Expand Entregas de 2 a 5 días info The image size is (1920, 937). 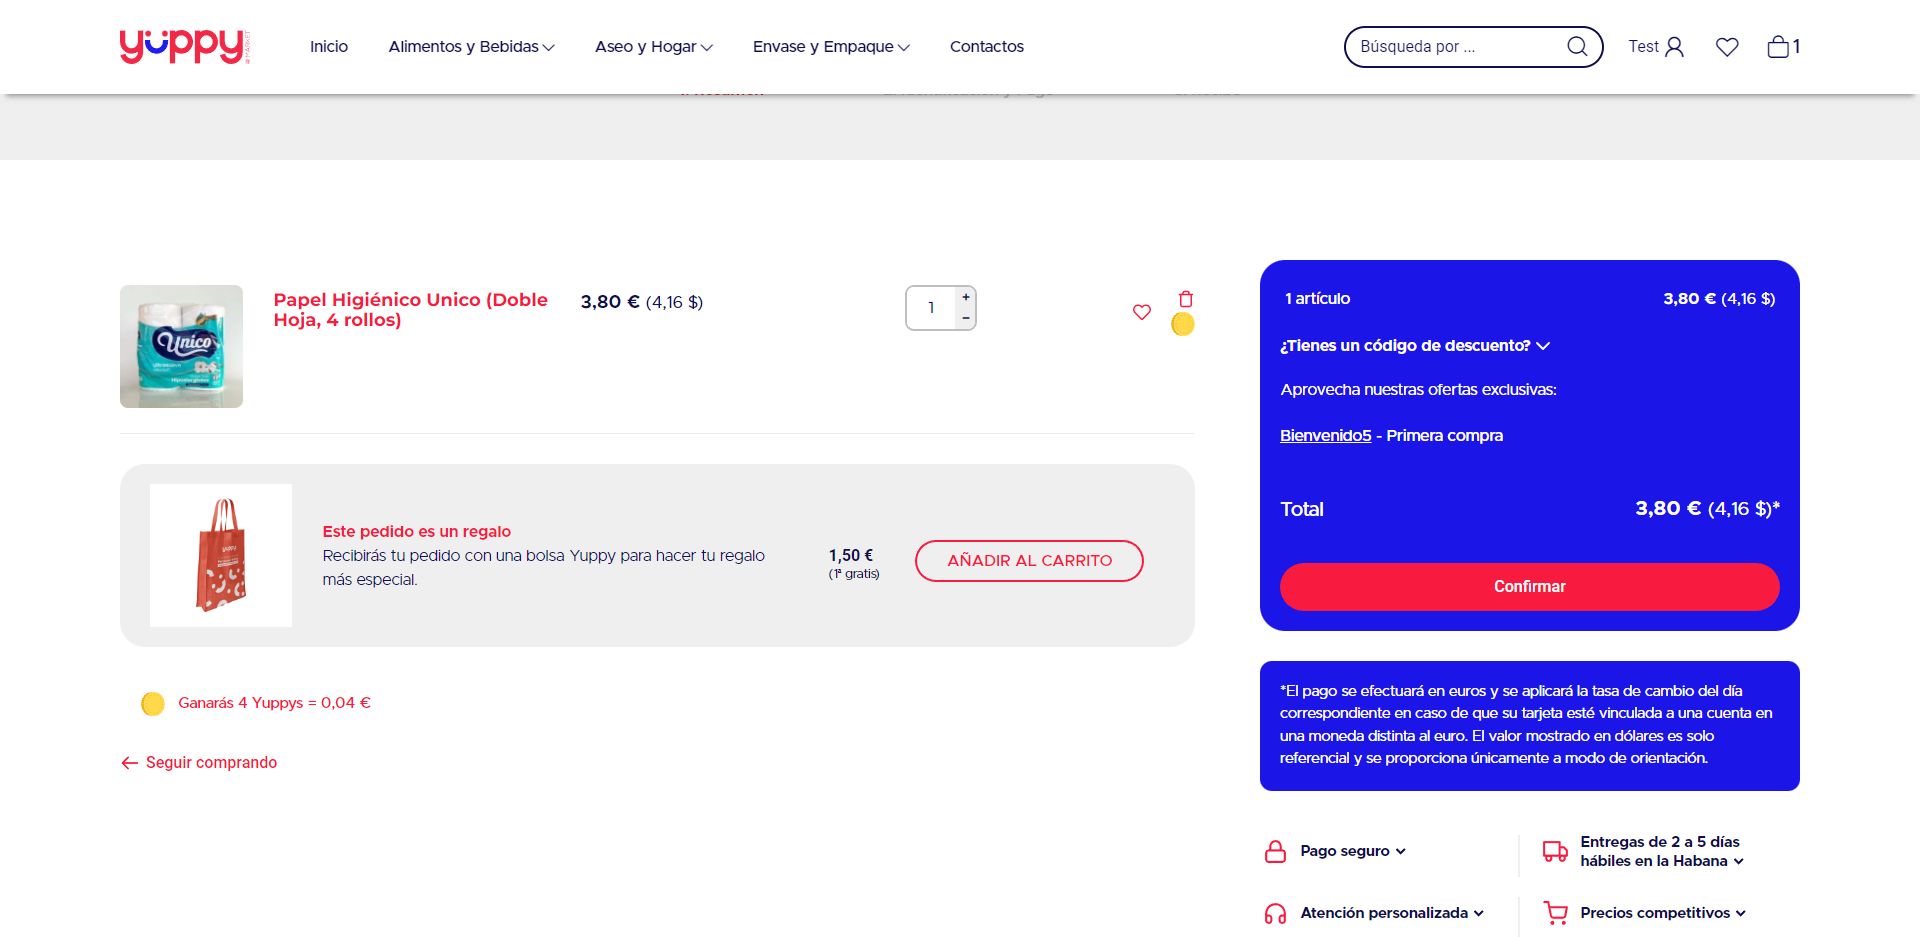pyautogui.click(x=1661, y=851)
